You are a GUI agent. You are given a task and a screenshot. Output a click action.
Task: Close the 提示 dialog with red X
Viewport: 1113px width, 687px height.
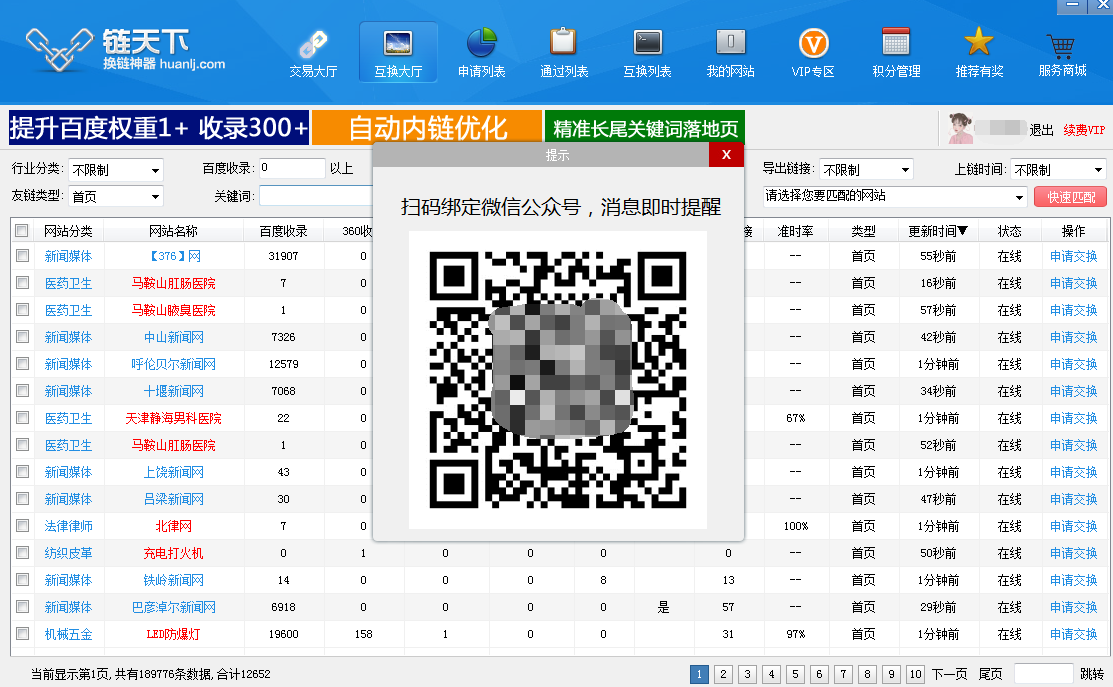pyautogui.click(x=726, y=155)
